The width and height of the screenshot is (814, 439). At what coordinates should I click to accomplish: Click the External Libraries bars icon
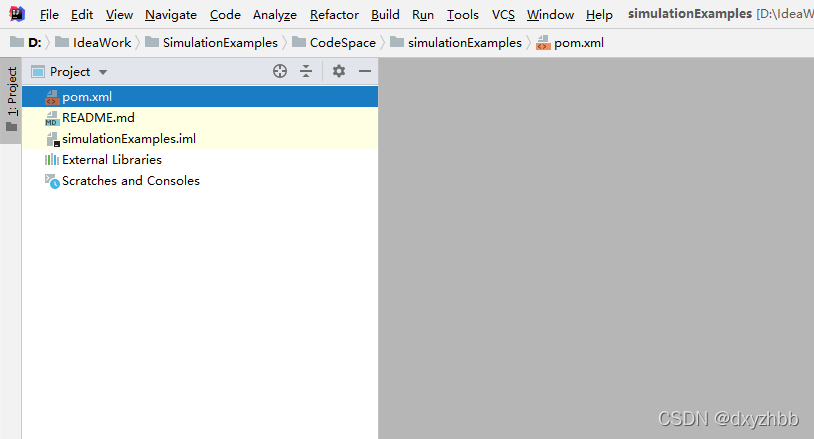point(52,160)
